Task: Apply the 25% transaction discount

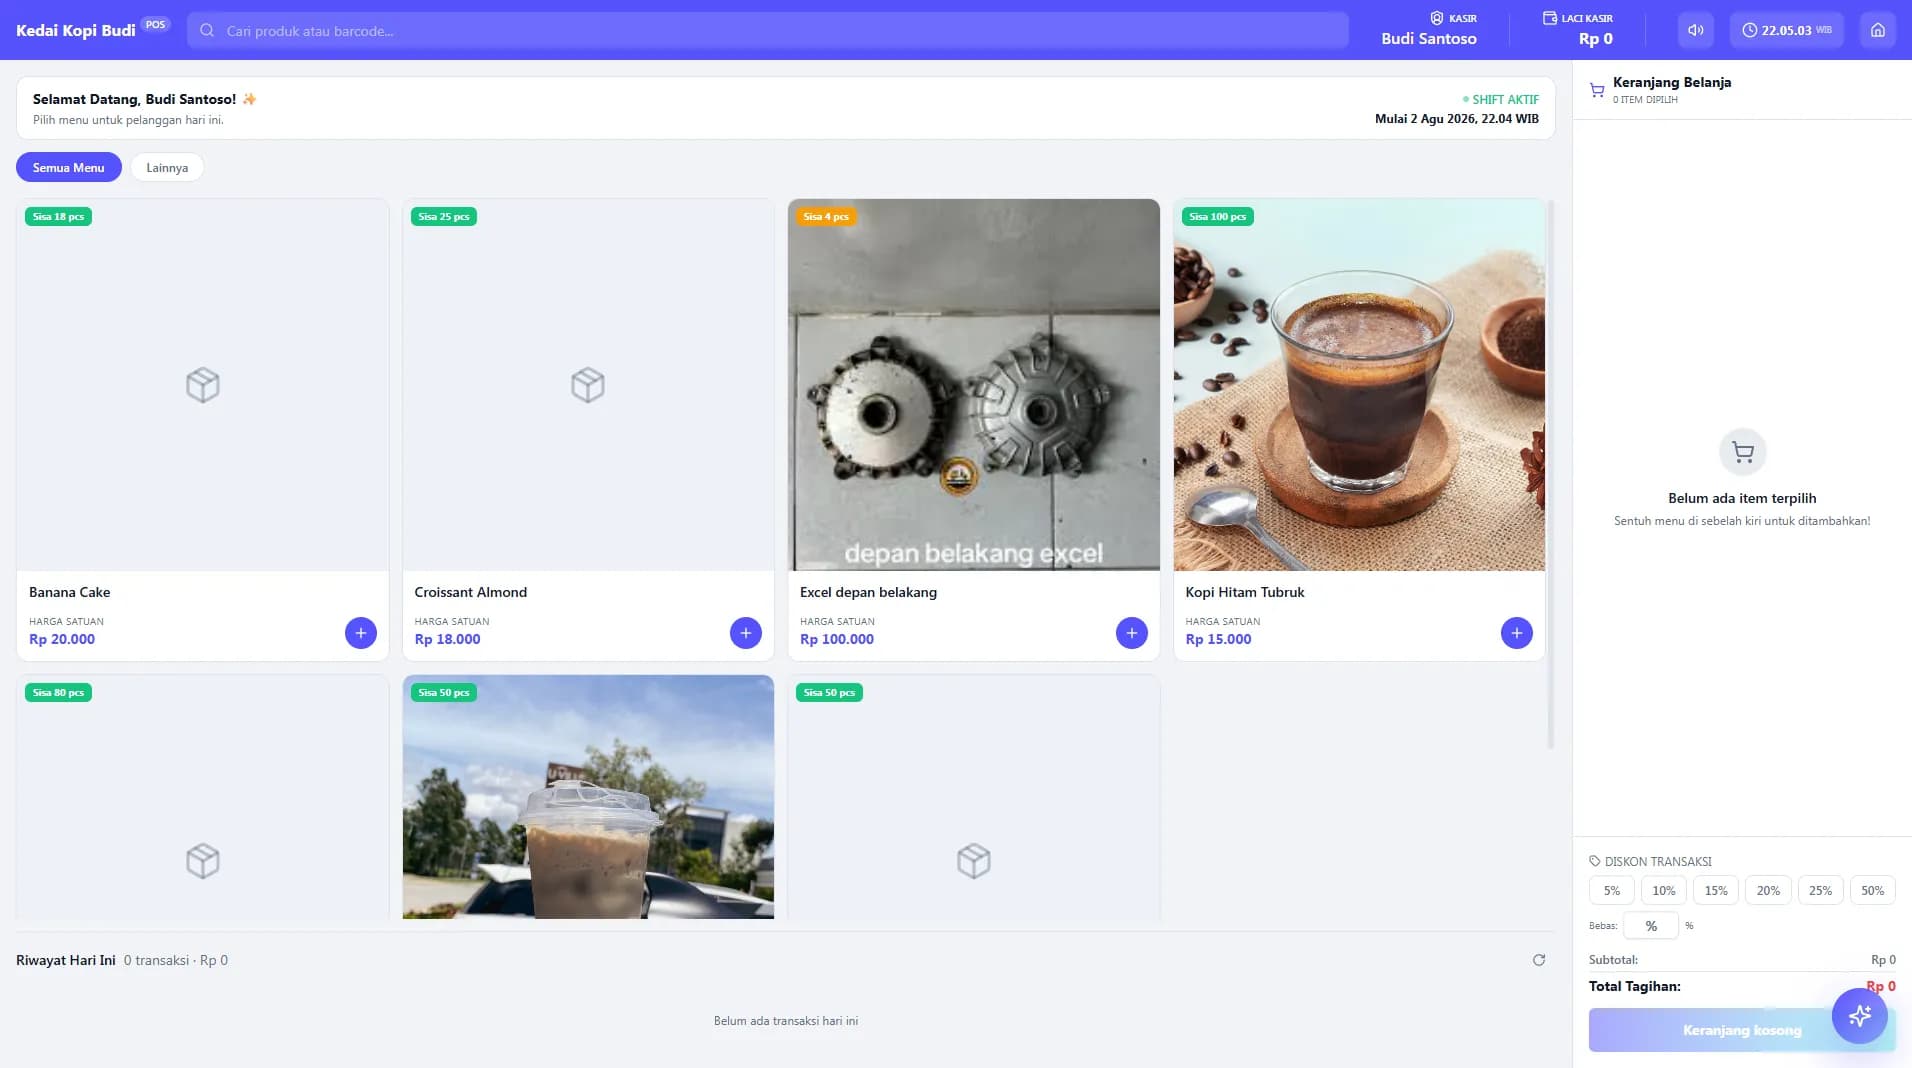Action: pos(1820,890)
